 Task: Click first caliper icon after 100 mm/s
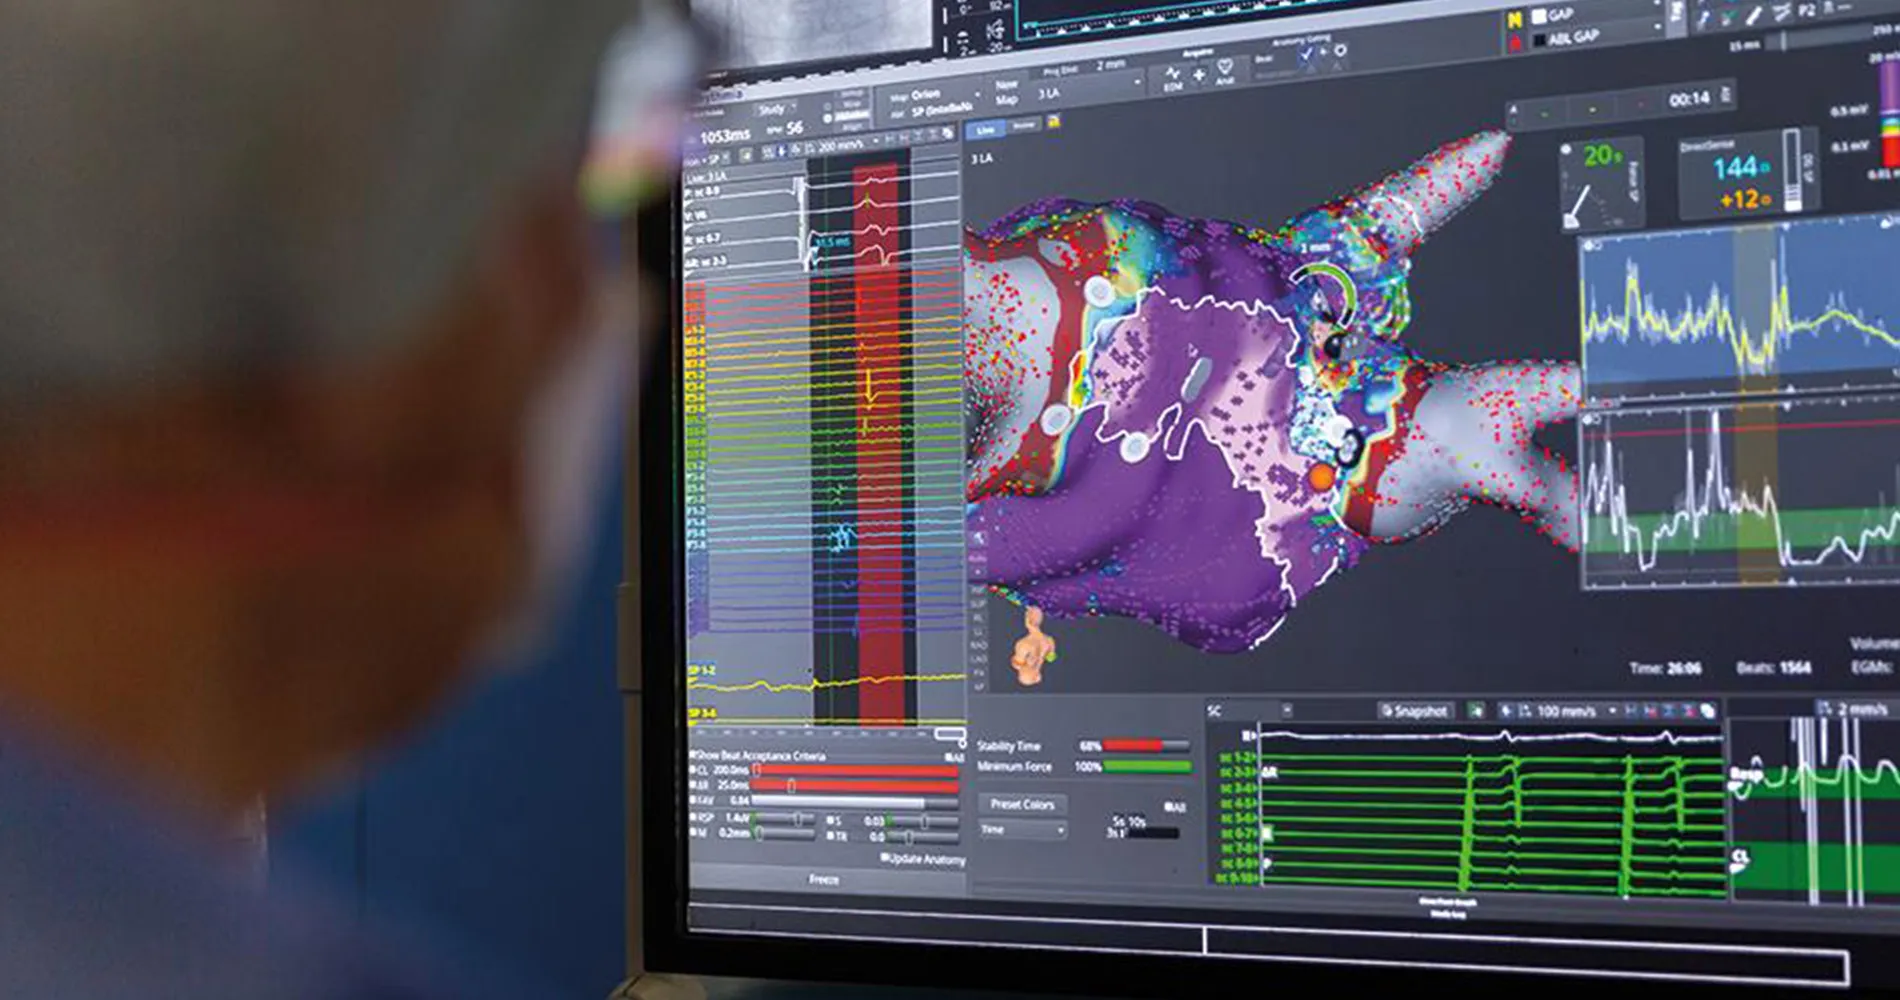(1631, 710)
